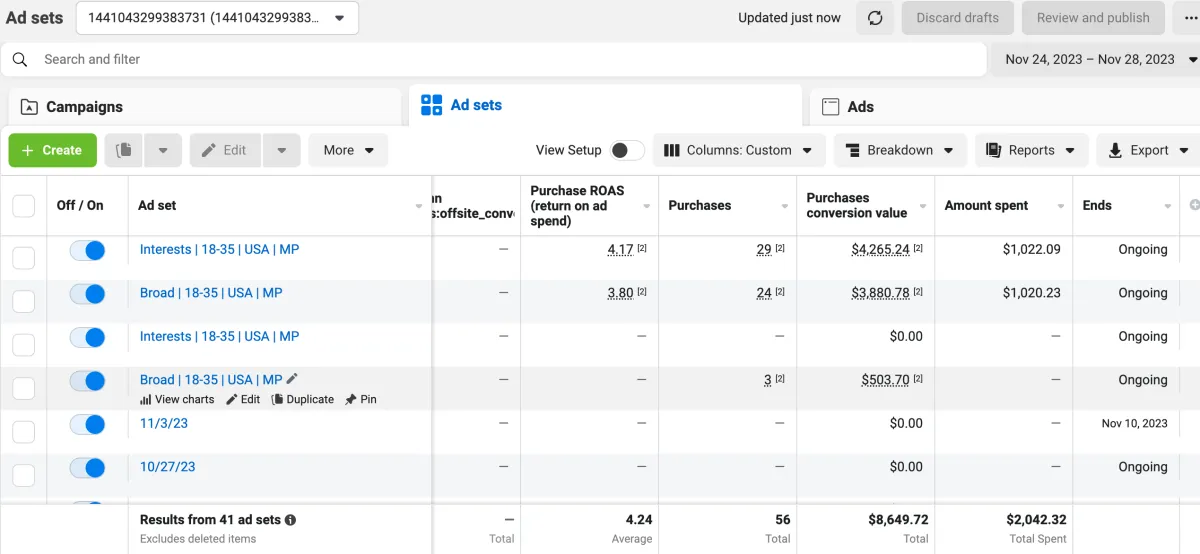Viewport: 1200px width, 554px height.
Task: Click the duplicate icon button in toolbar
Action: (124, 150)
